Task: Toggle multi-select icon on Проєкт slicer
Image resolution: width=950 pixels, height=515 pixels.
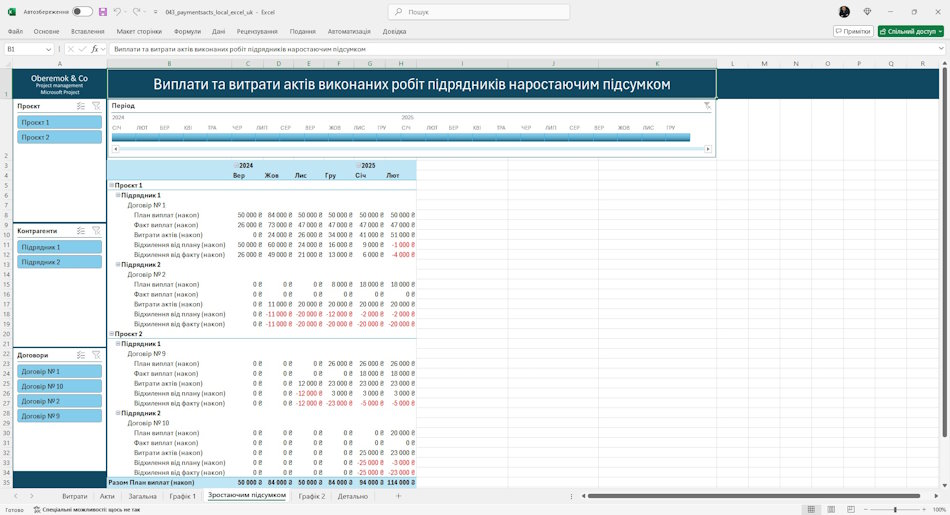Action: tap(81, 106)
